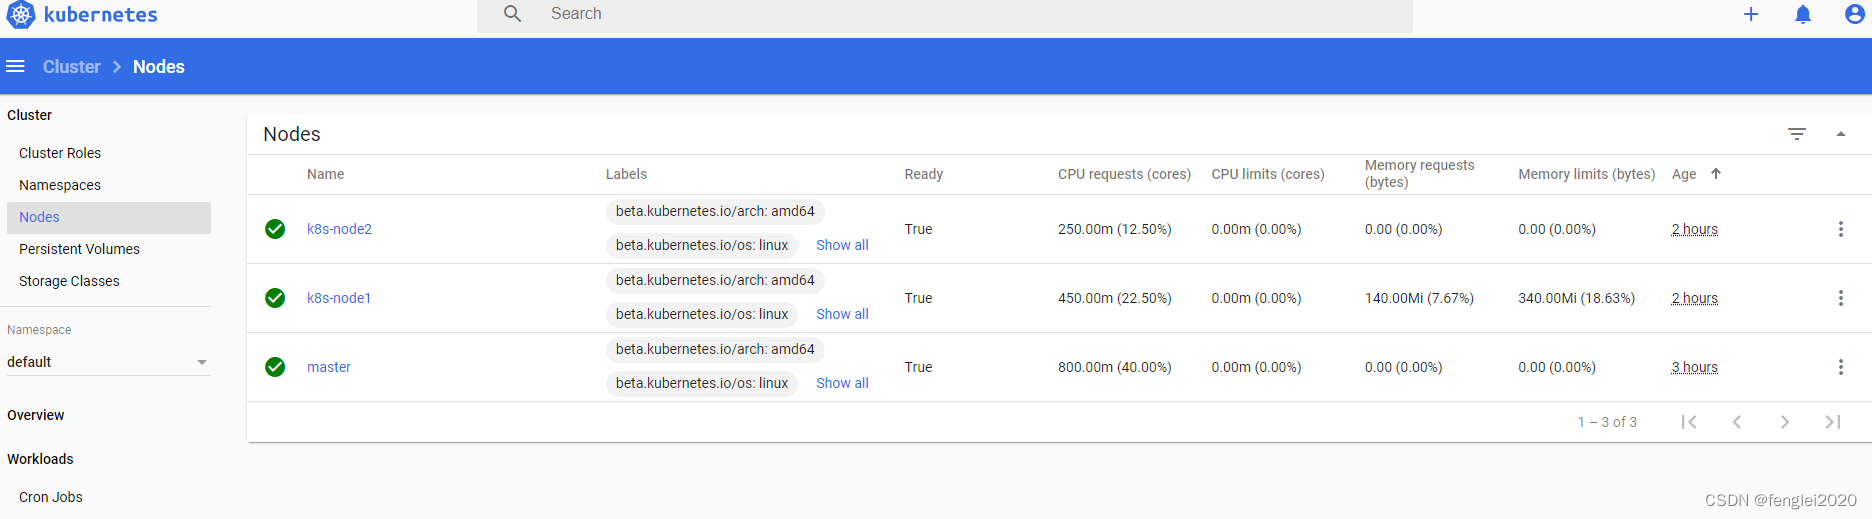Click the plus create resource icon
Image resolution: width=1872 pixels, height=519 pixels.
coord(1751,14)
